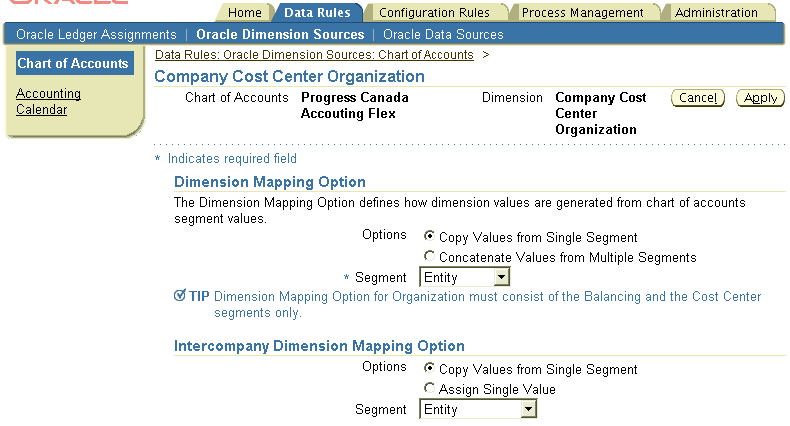Open Oracle Data Sources subtab
790x426 pixels.
coord(443,34)
